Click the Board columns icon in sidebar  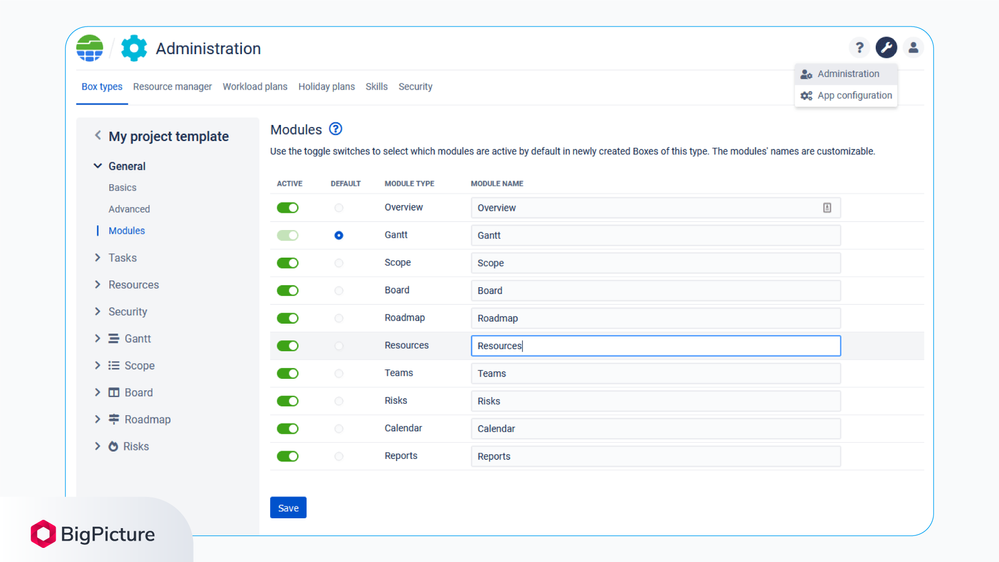coord(113,393)
